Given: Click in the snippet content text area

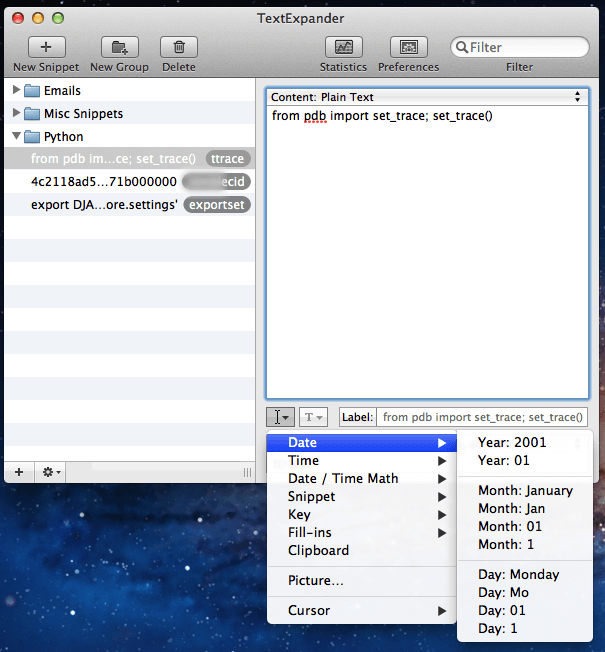Looking at the screenshot, I should [x=427, y=252].
